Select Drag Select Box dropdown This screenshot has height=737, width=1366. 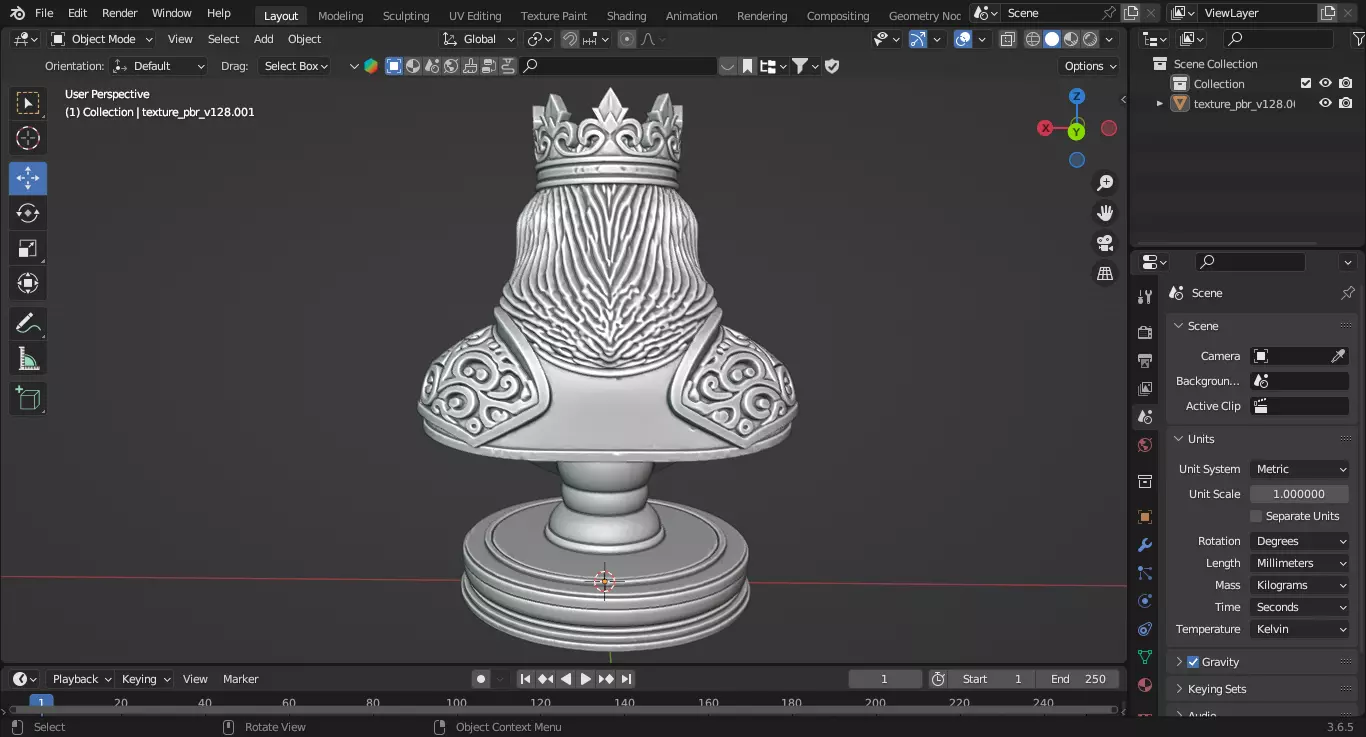pyautogui.click(x=295, y=66)
